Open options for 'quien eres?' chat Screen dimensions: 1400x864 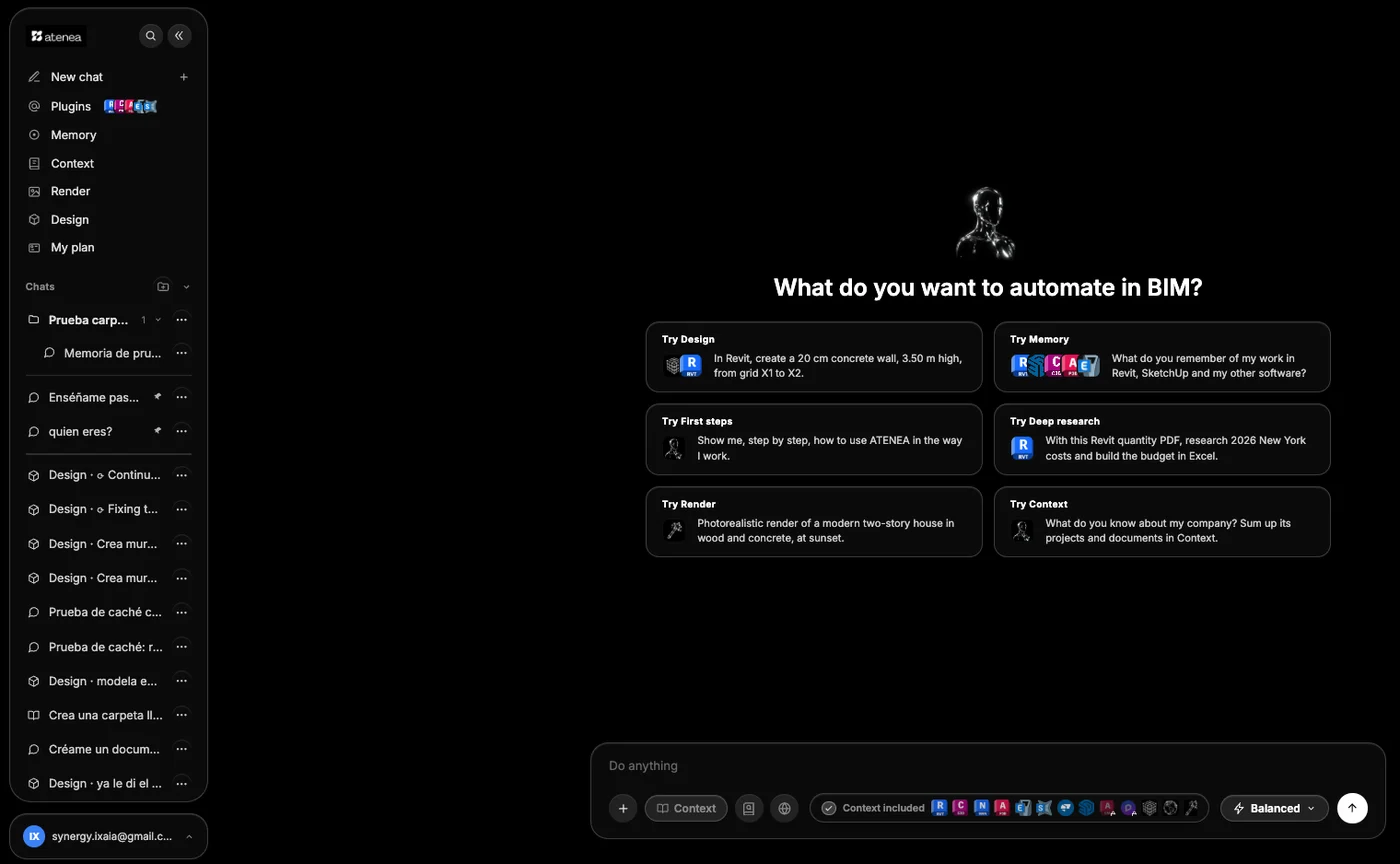pos(181,431)
